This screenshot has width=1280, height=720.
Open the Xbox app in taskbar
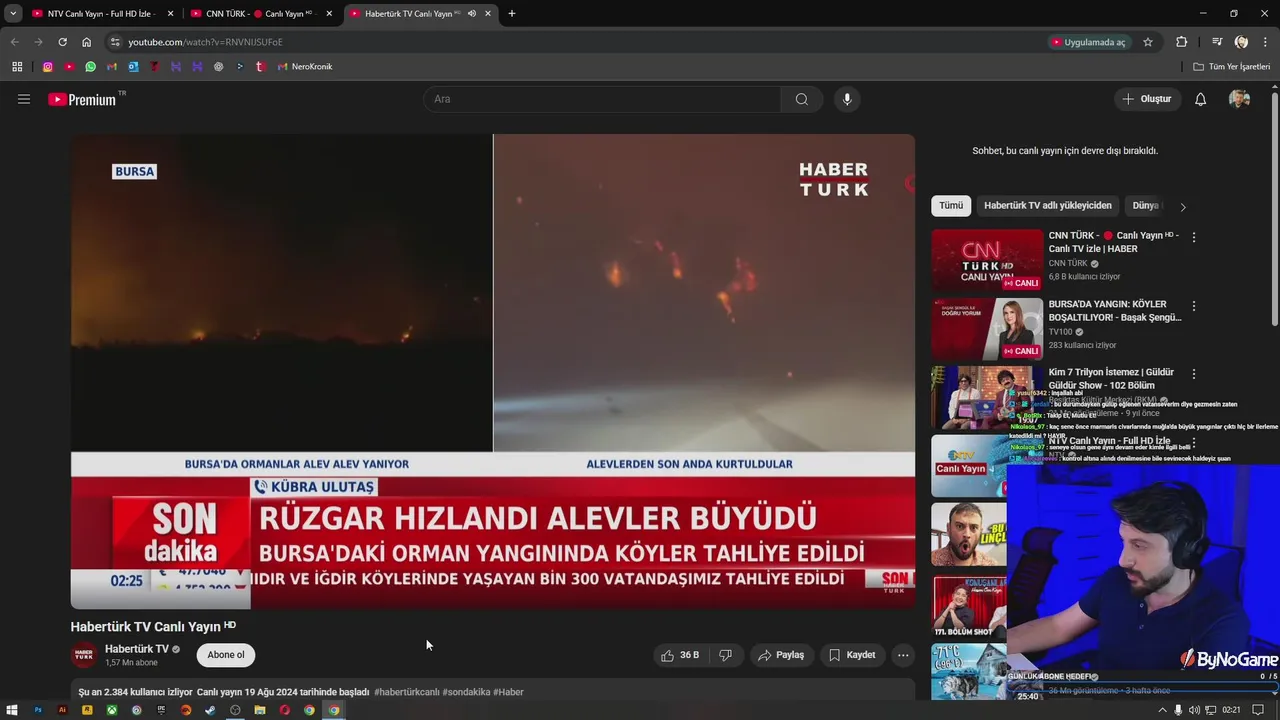tap(112, 710)
